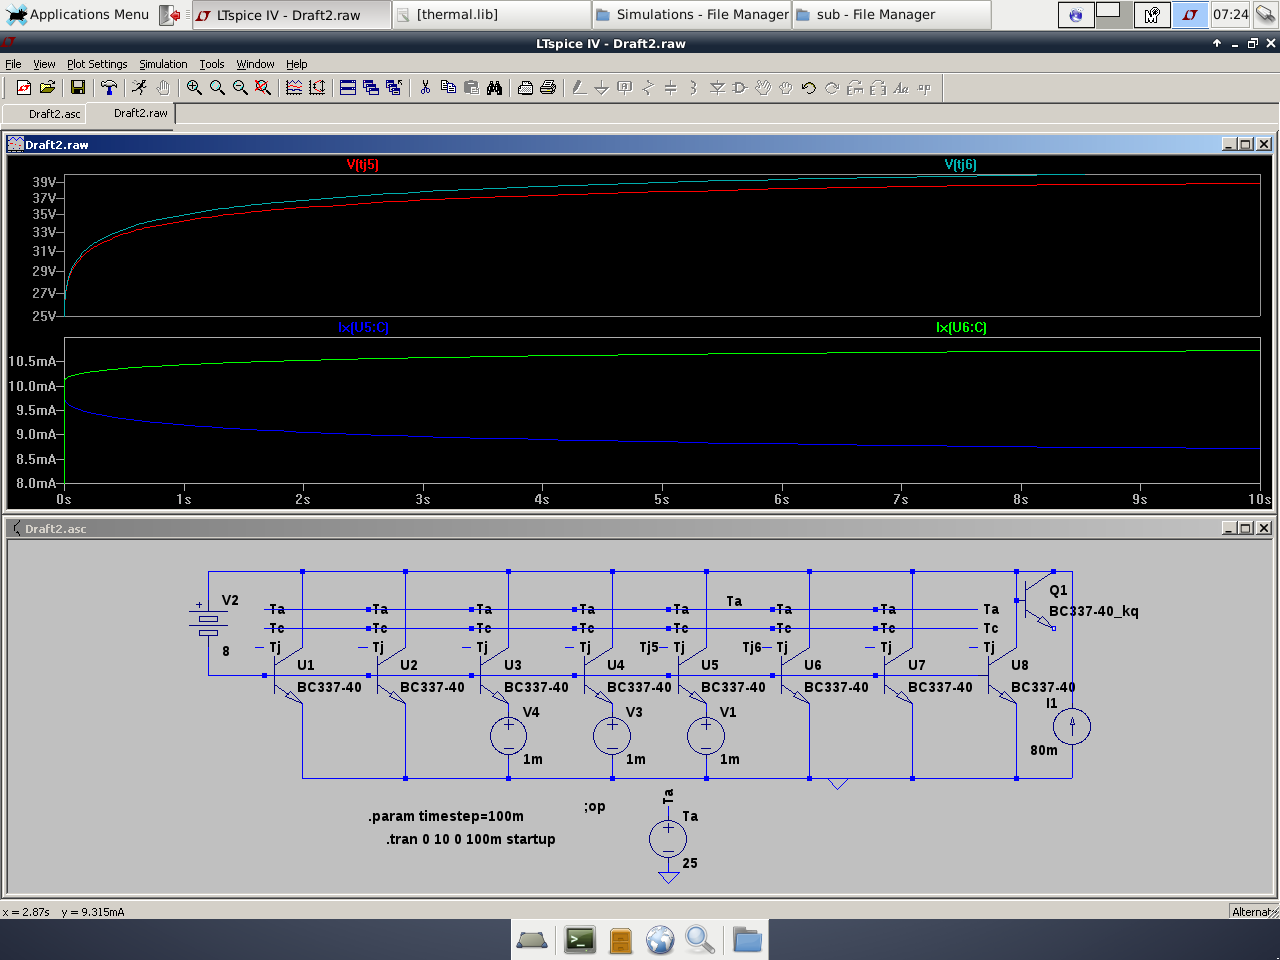Click the Copy icon in toolbar
The width and height of the screenshot is (1280, 960).
pos(448,88)
